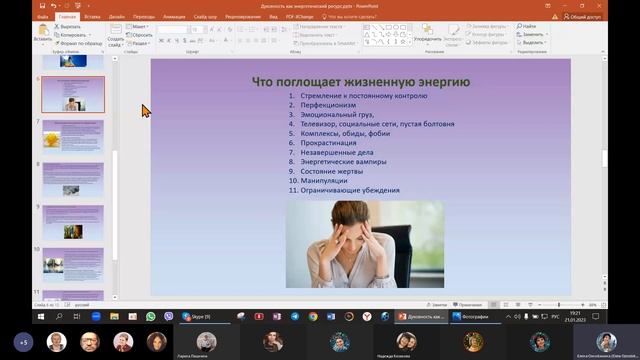Open the Макет layout dropdown

pos(138,27)
